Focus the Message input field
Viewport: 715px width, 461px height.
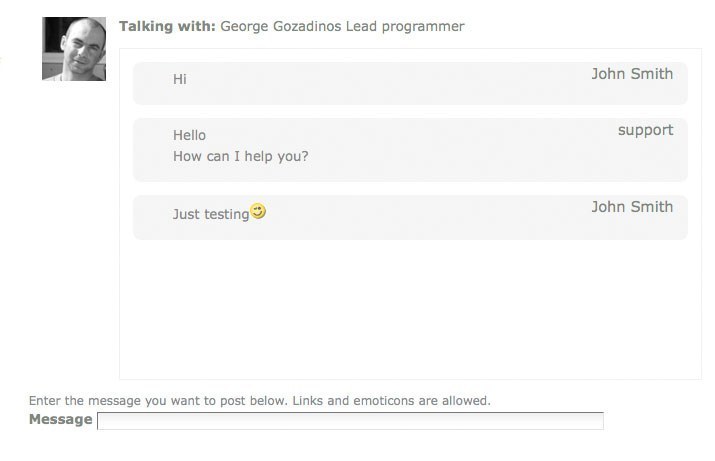click(x=350, y=421)
